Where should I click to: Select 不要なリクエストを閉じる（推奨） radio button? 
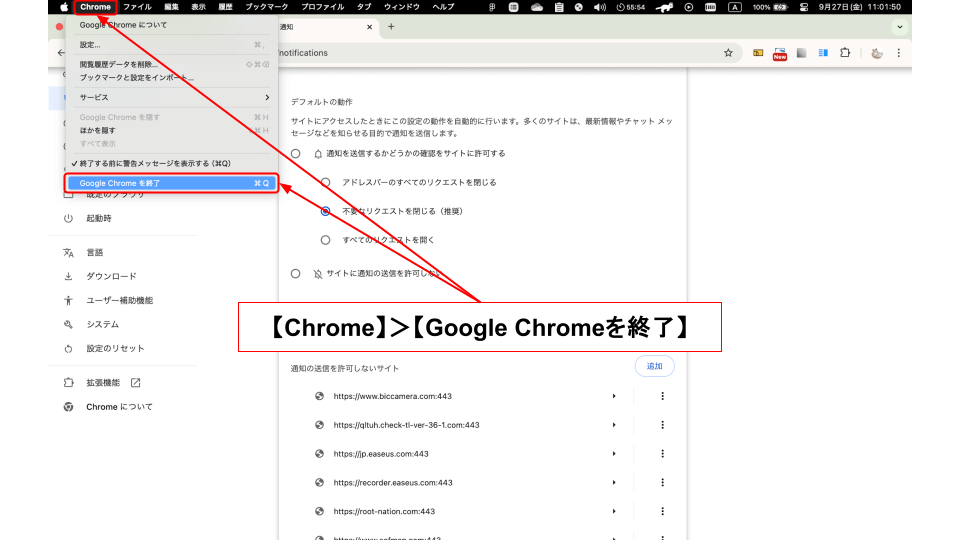pos(325,211)
